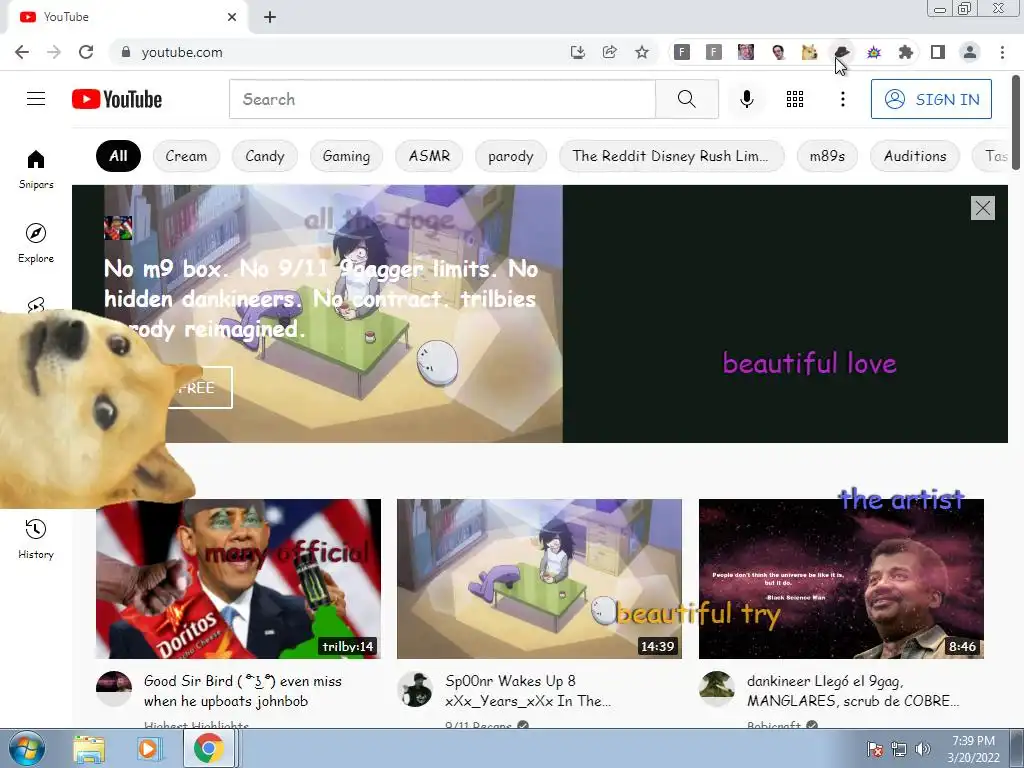
Task: Select the All filter chip
Action: coord(118,156)
